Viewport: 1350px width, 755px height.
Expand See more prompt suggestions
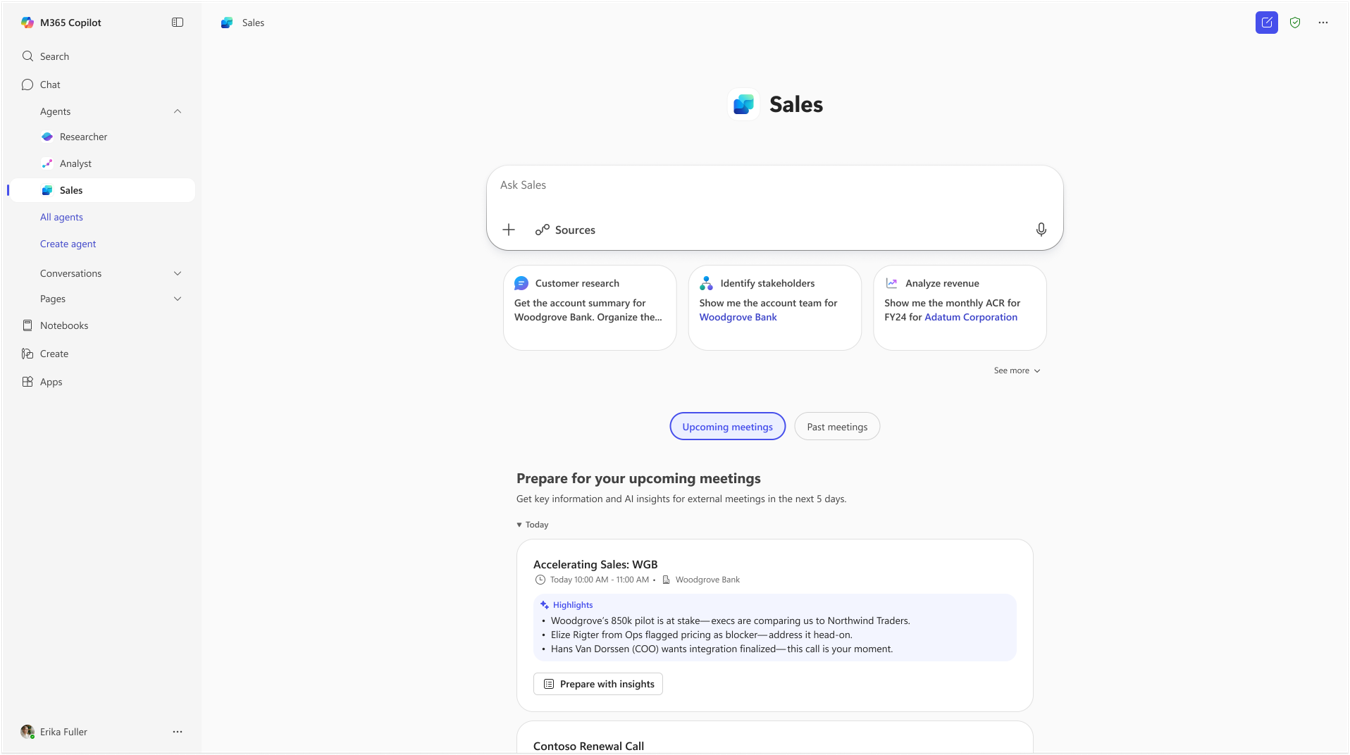[1017, 370]
